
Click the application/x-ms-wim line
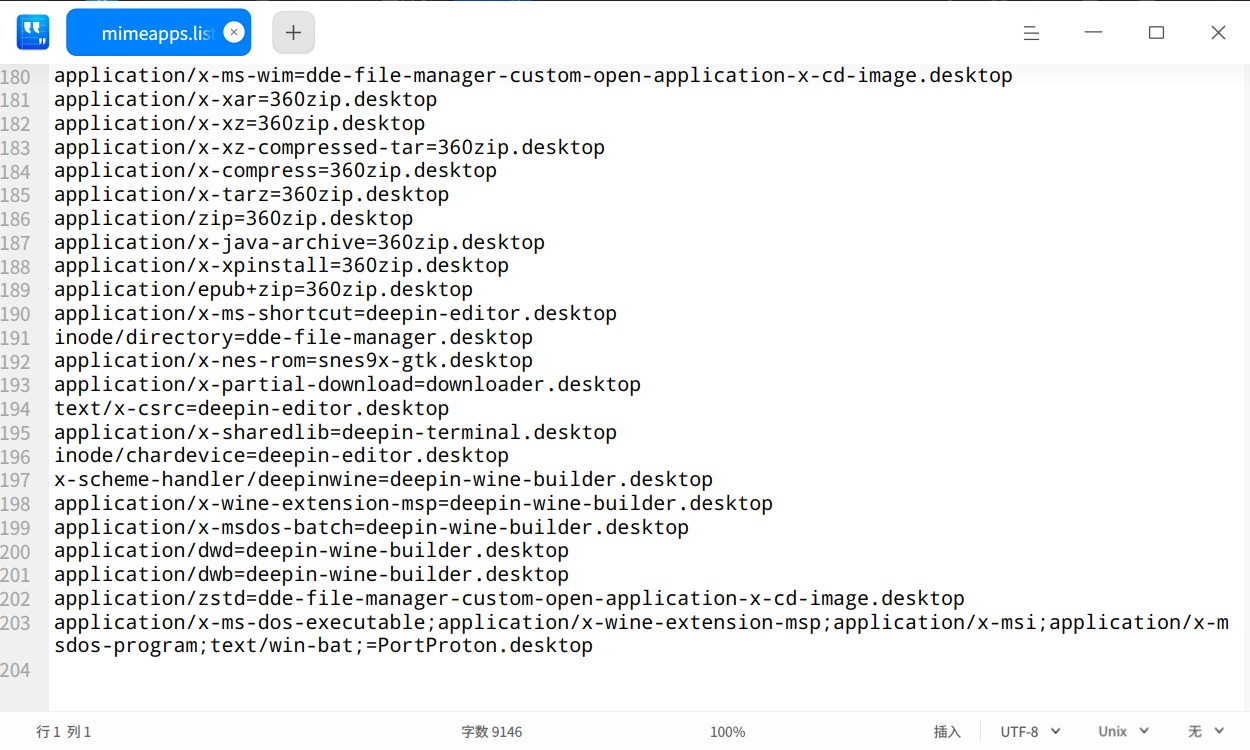(x=533, y=76)
